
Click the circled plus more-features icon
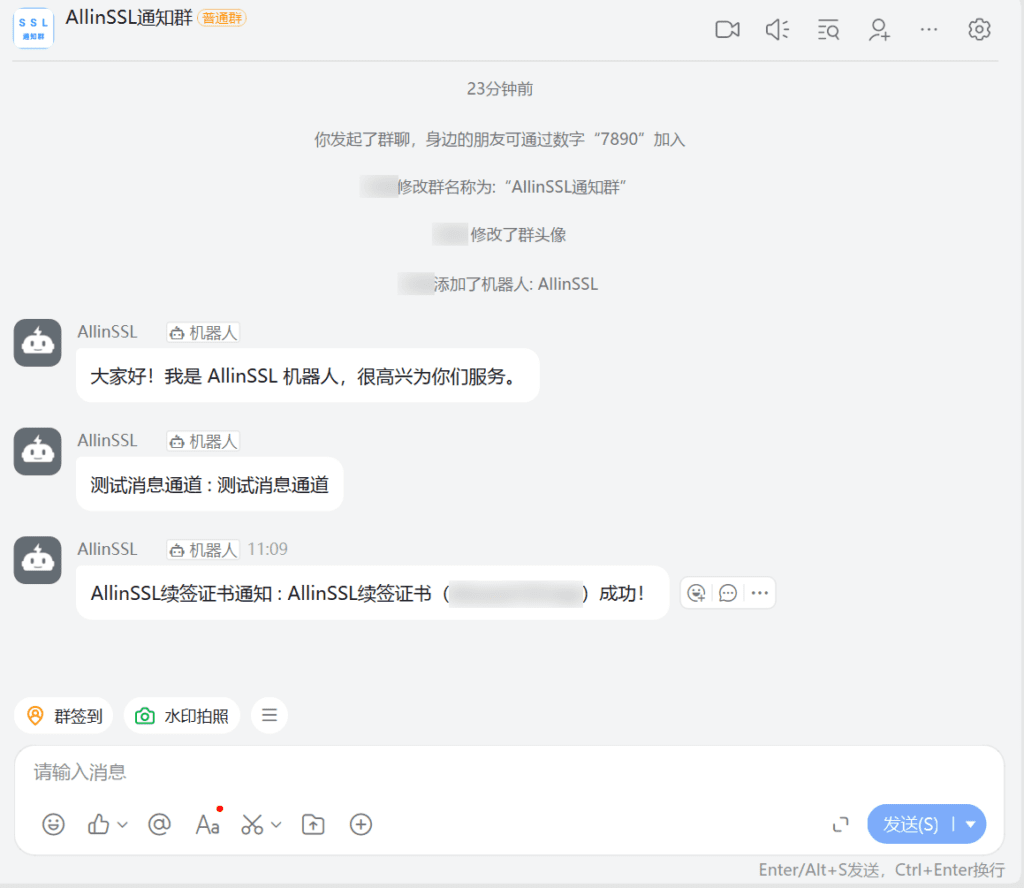361,824
